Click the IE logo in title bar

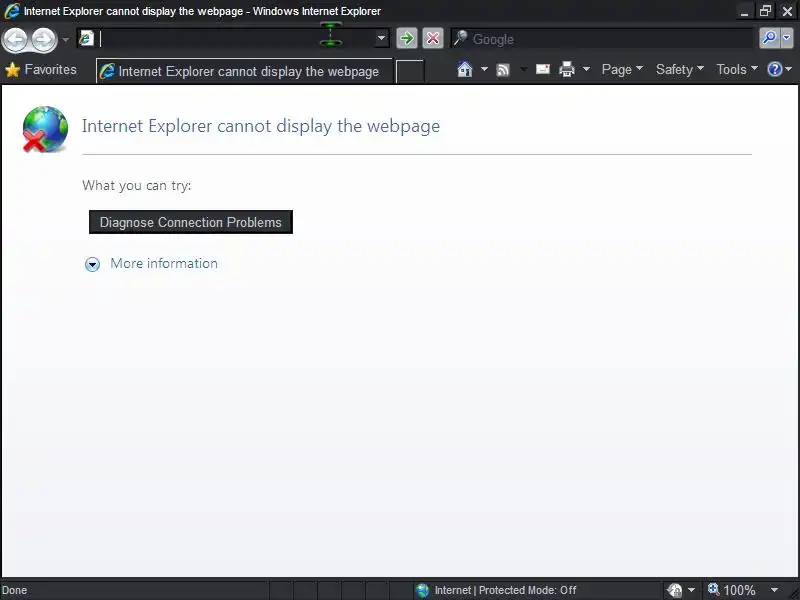11,11
